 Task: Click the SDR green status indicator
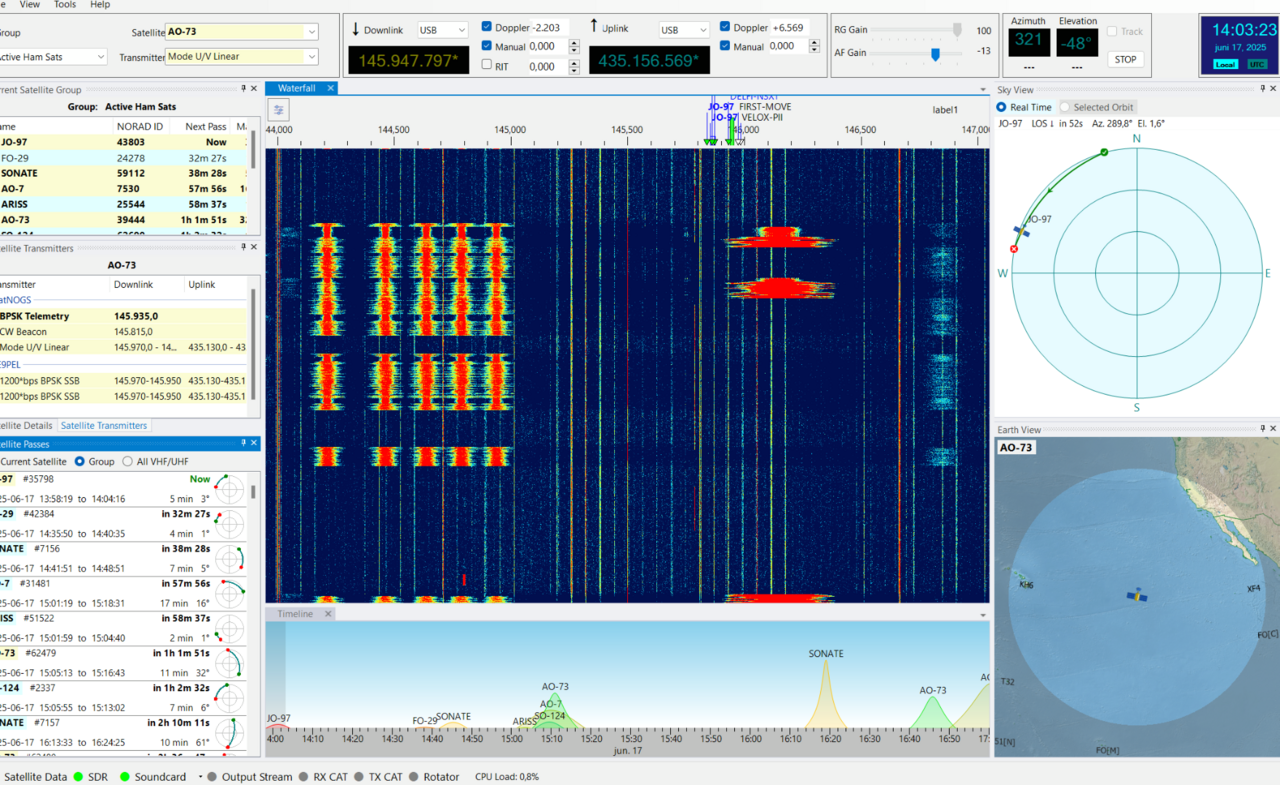click(79, 777)
